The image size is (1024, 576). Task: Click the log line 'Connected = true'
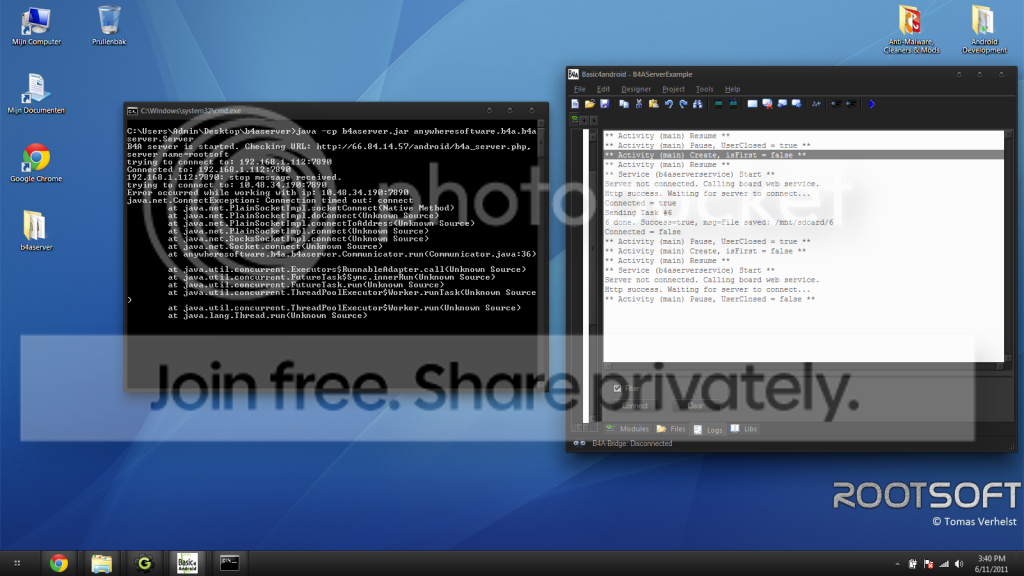tap(640, 203)
